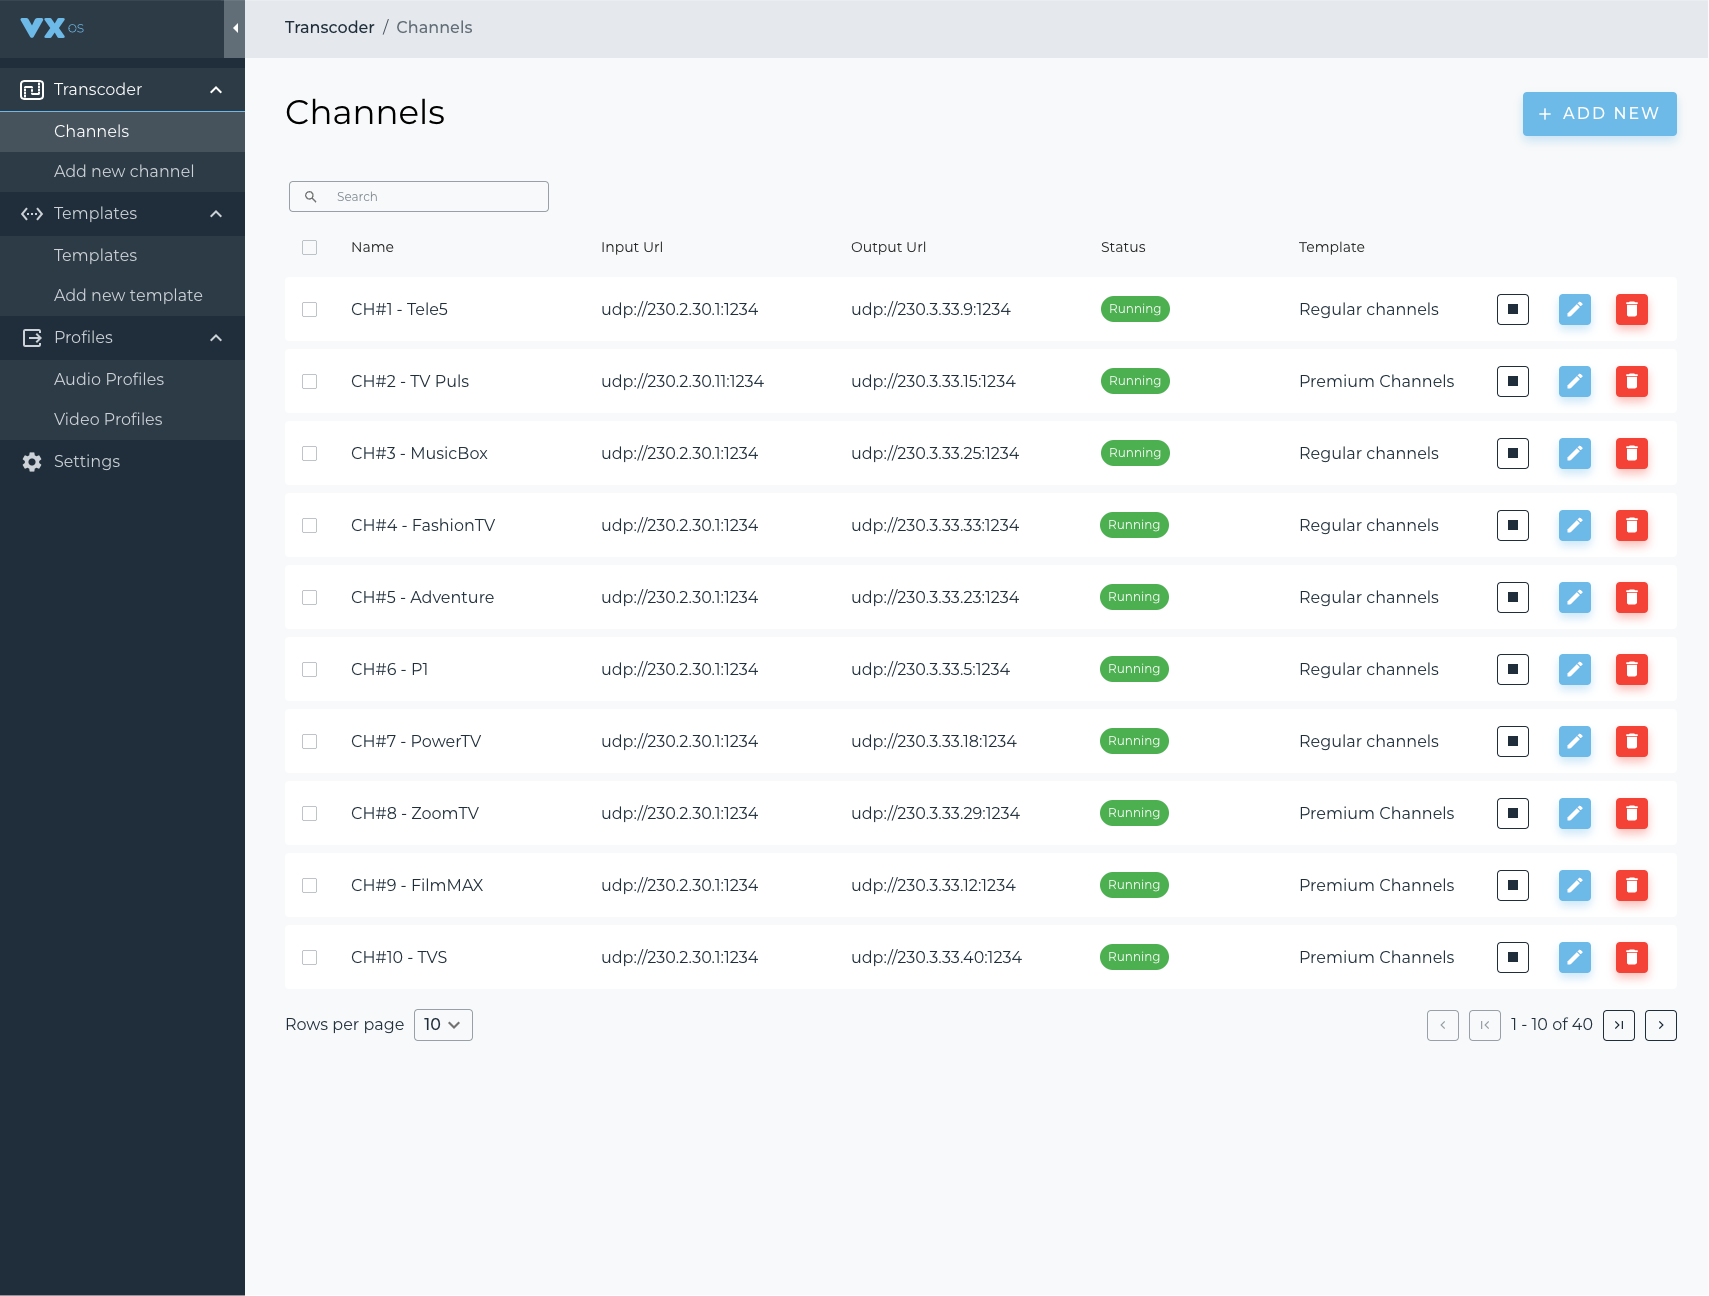Stop the CH#5 - Adventure channel
Image resolution: width=1709 pixels, height=1296 pixels.
tap(1512, 597)
